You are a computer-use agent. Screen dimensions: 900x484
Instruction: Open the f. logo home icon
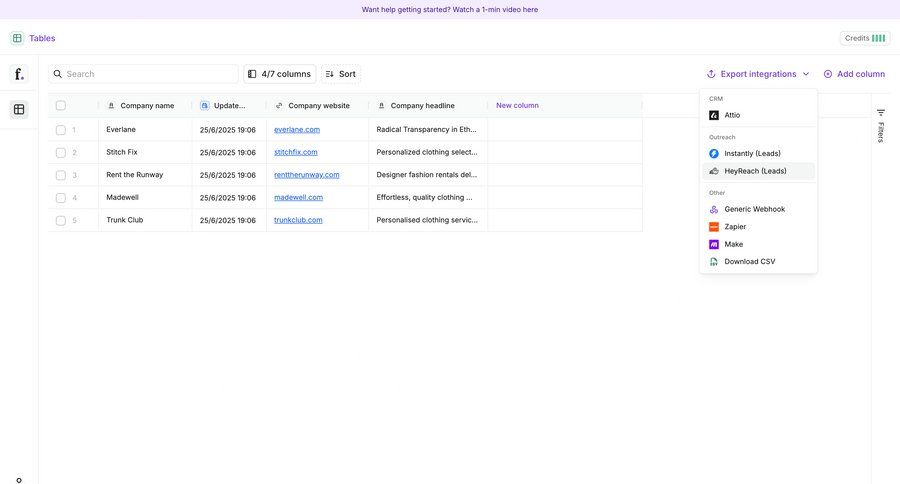19,74
